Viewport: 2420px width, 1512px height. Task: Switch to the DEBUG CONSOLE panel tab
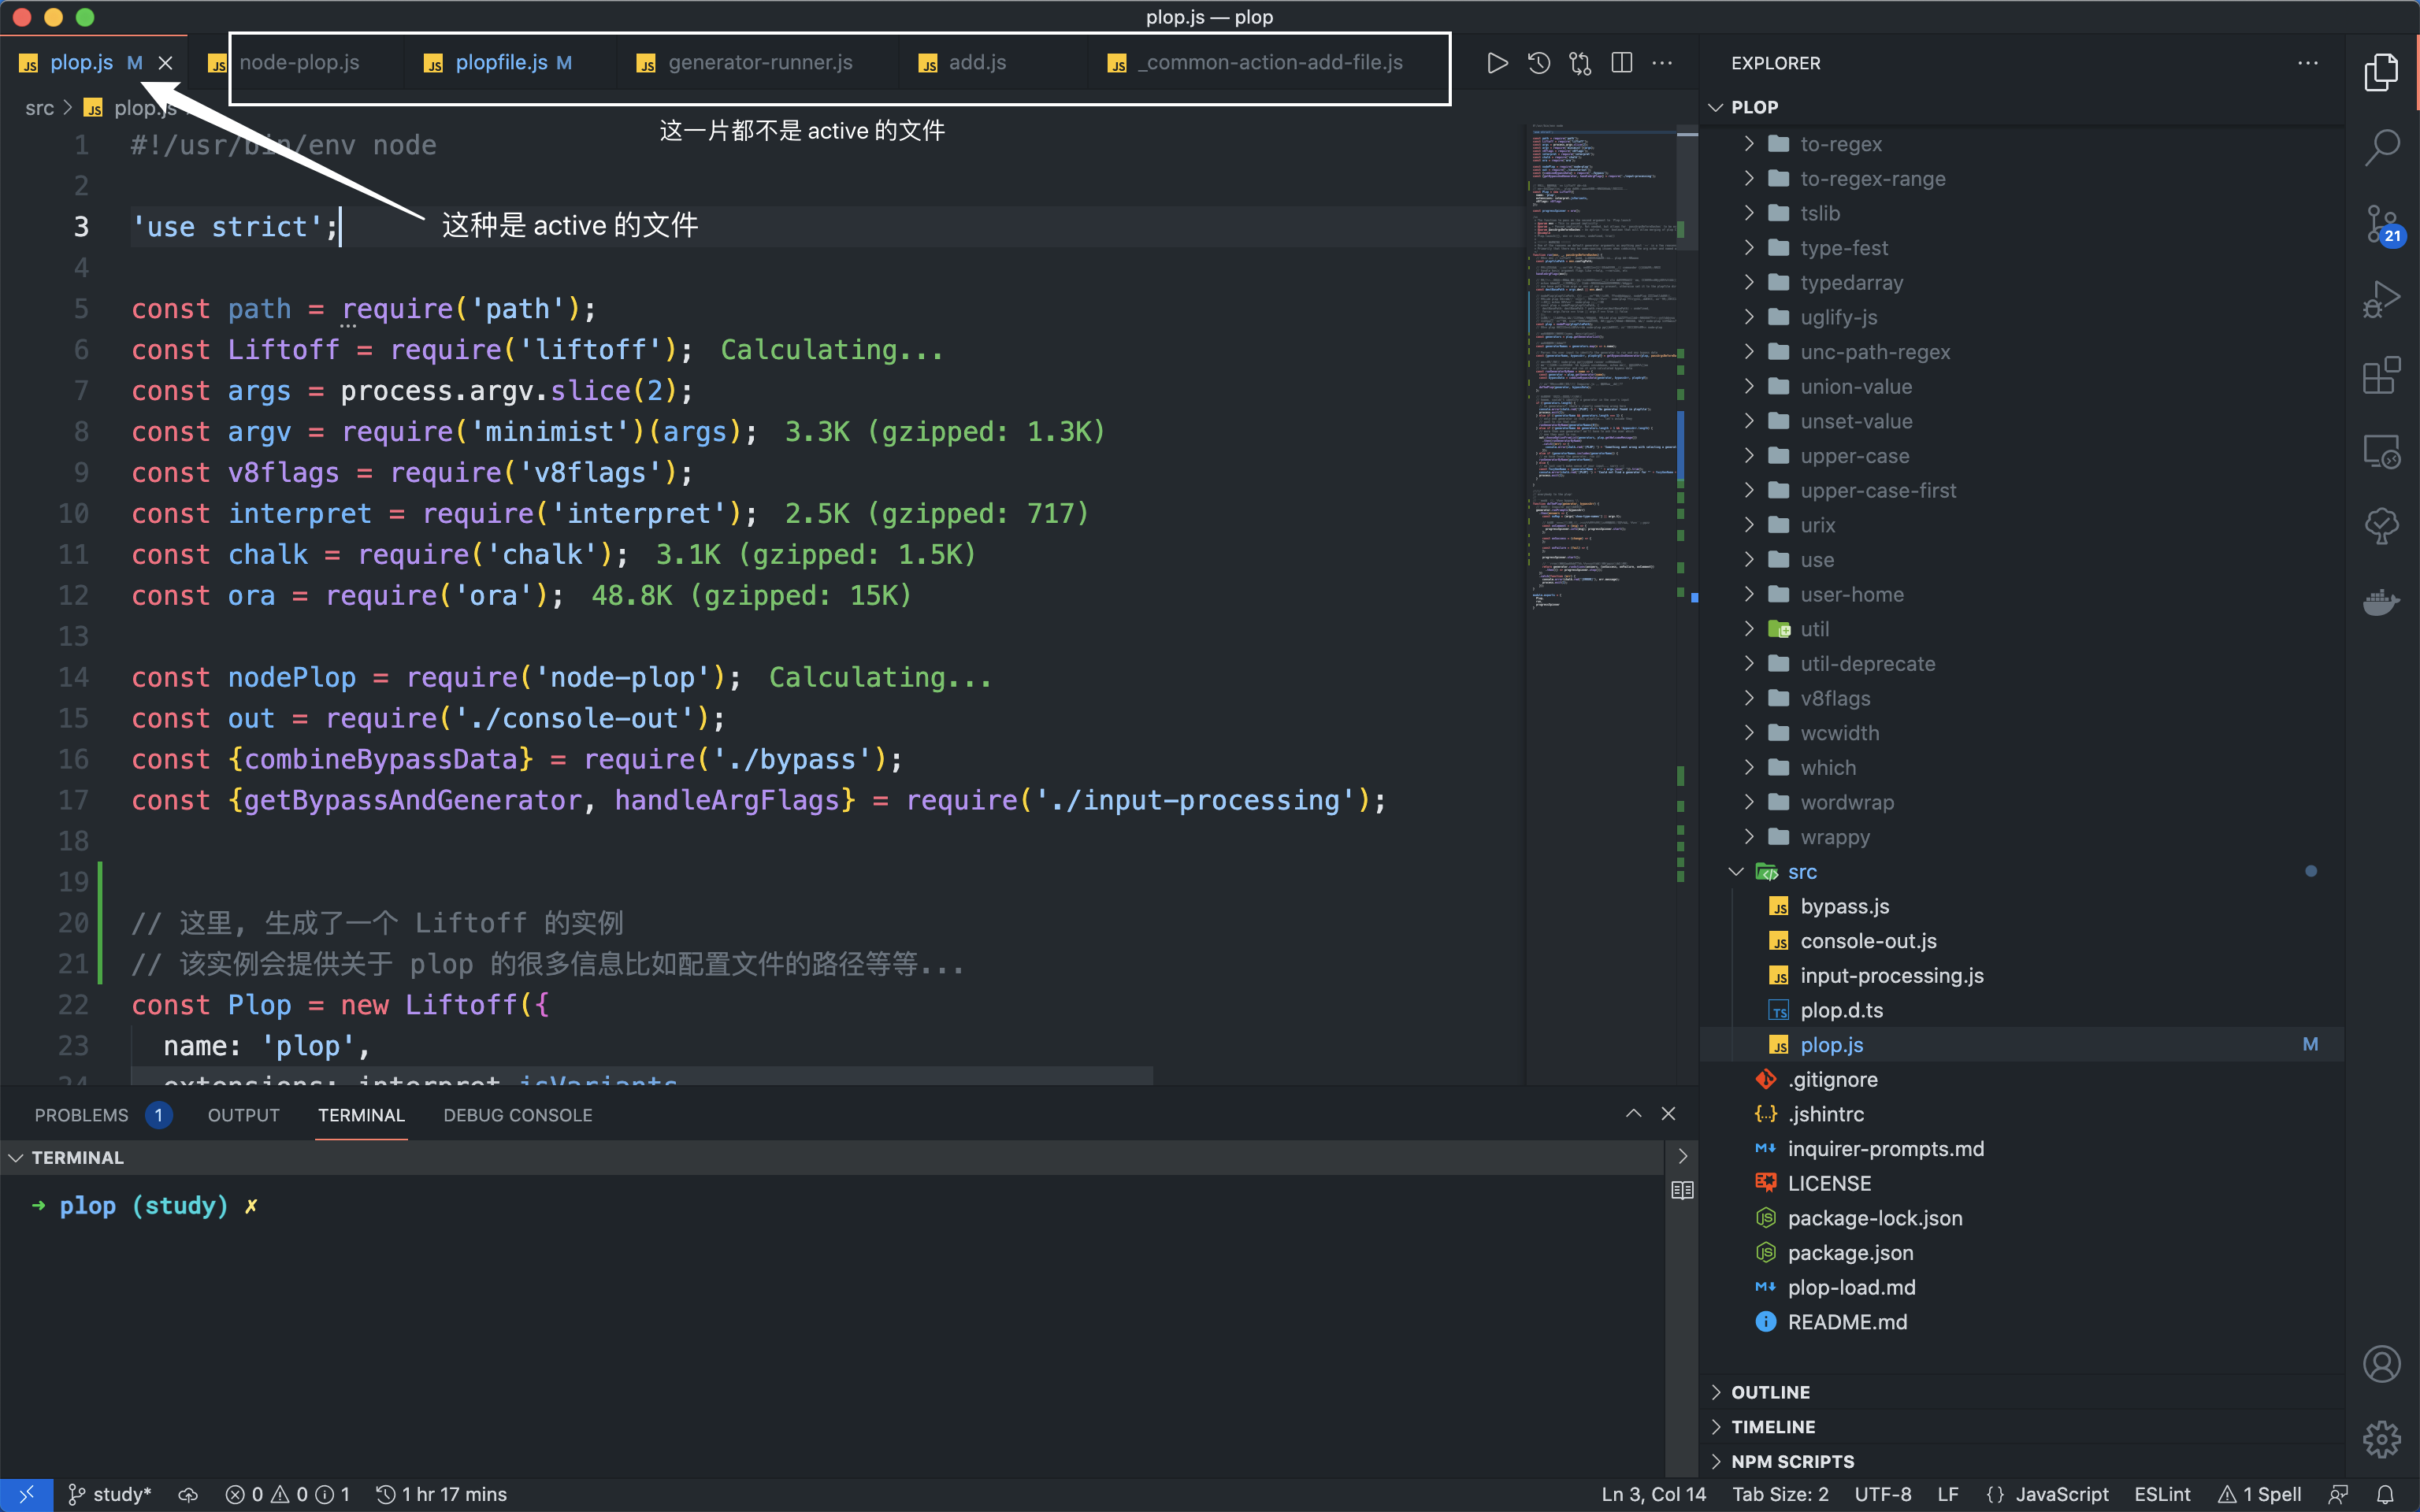517,1115
